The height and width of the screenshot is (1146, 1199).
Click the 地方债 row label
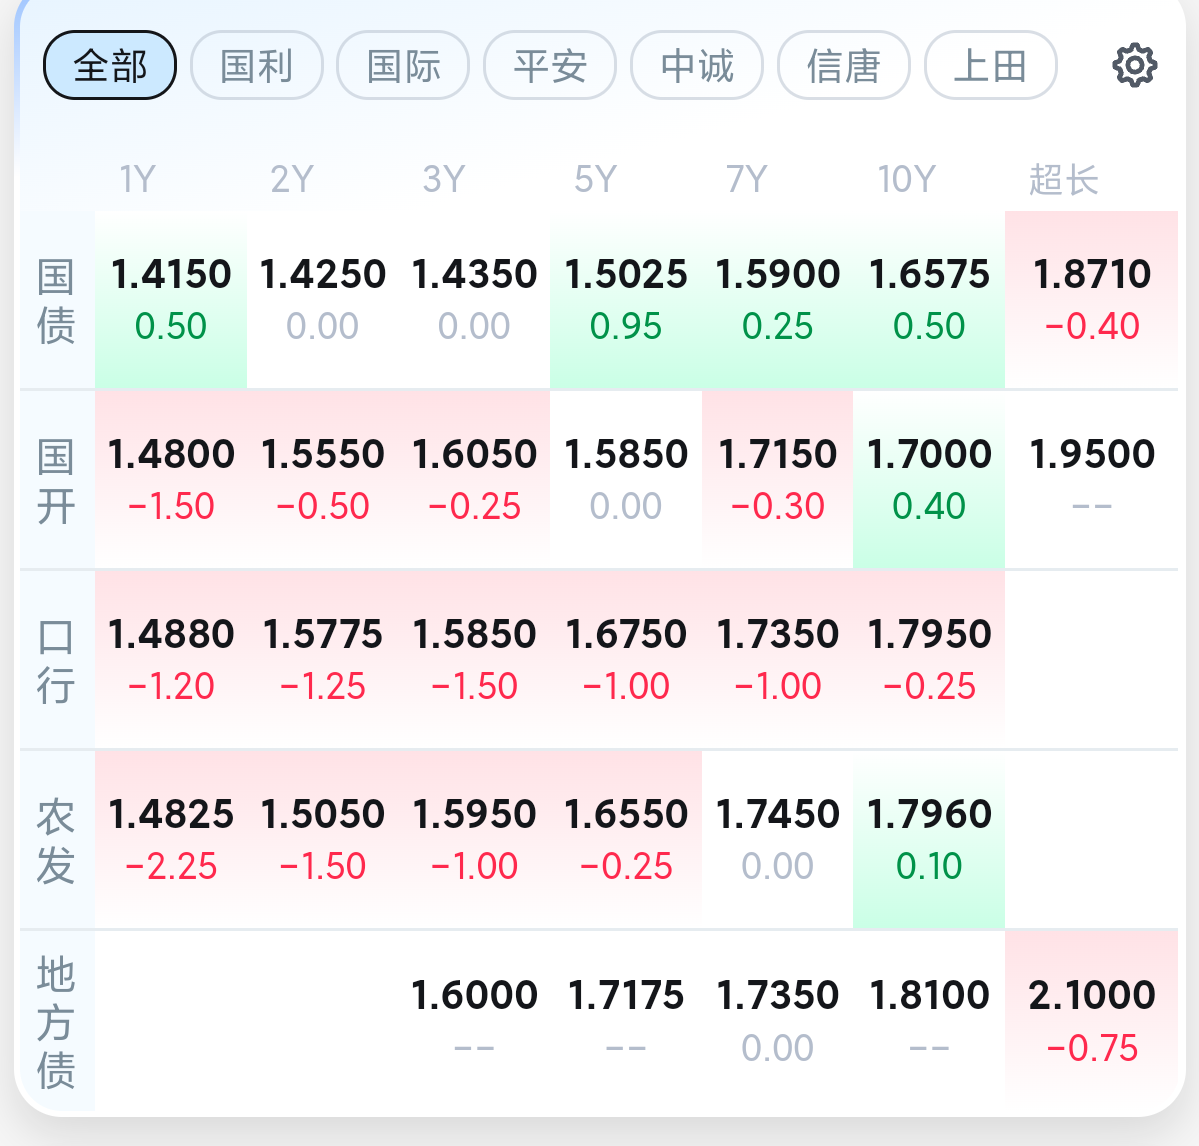click(x=56, y=1021)
